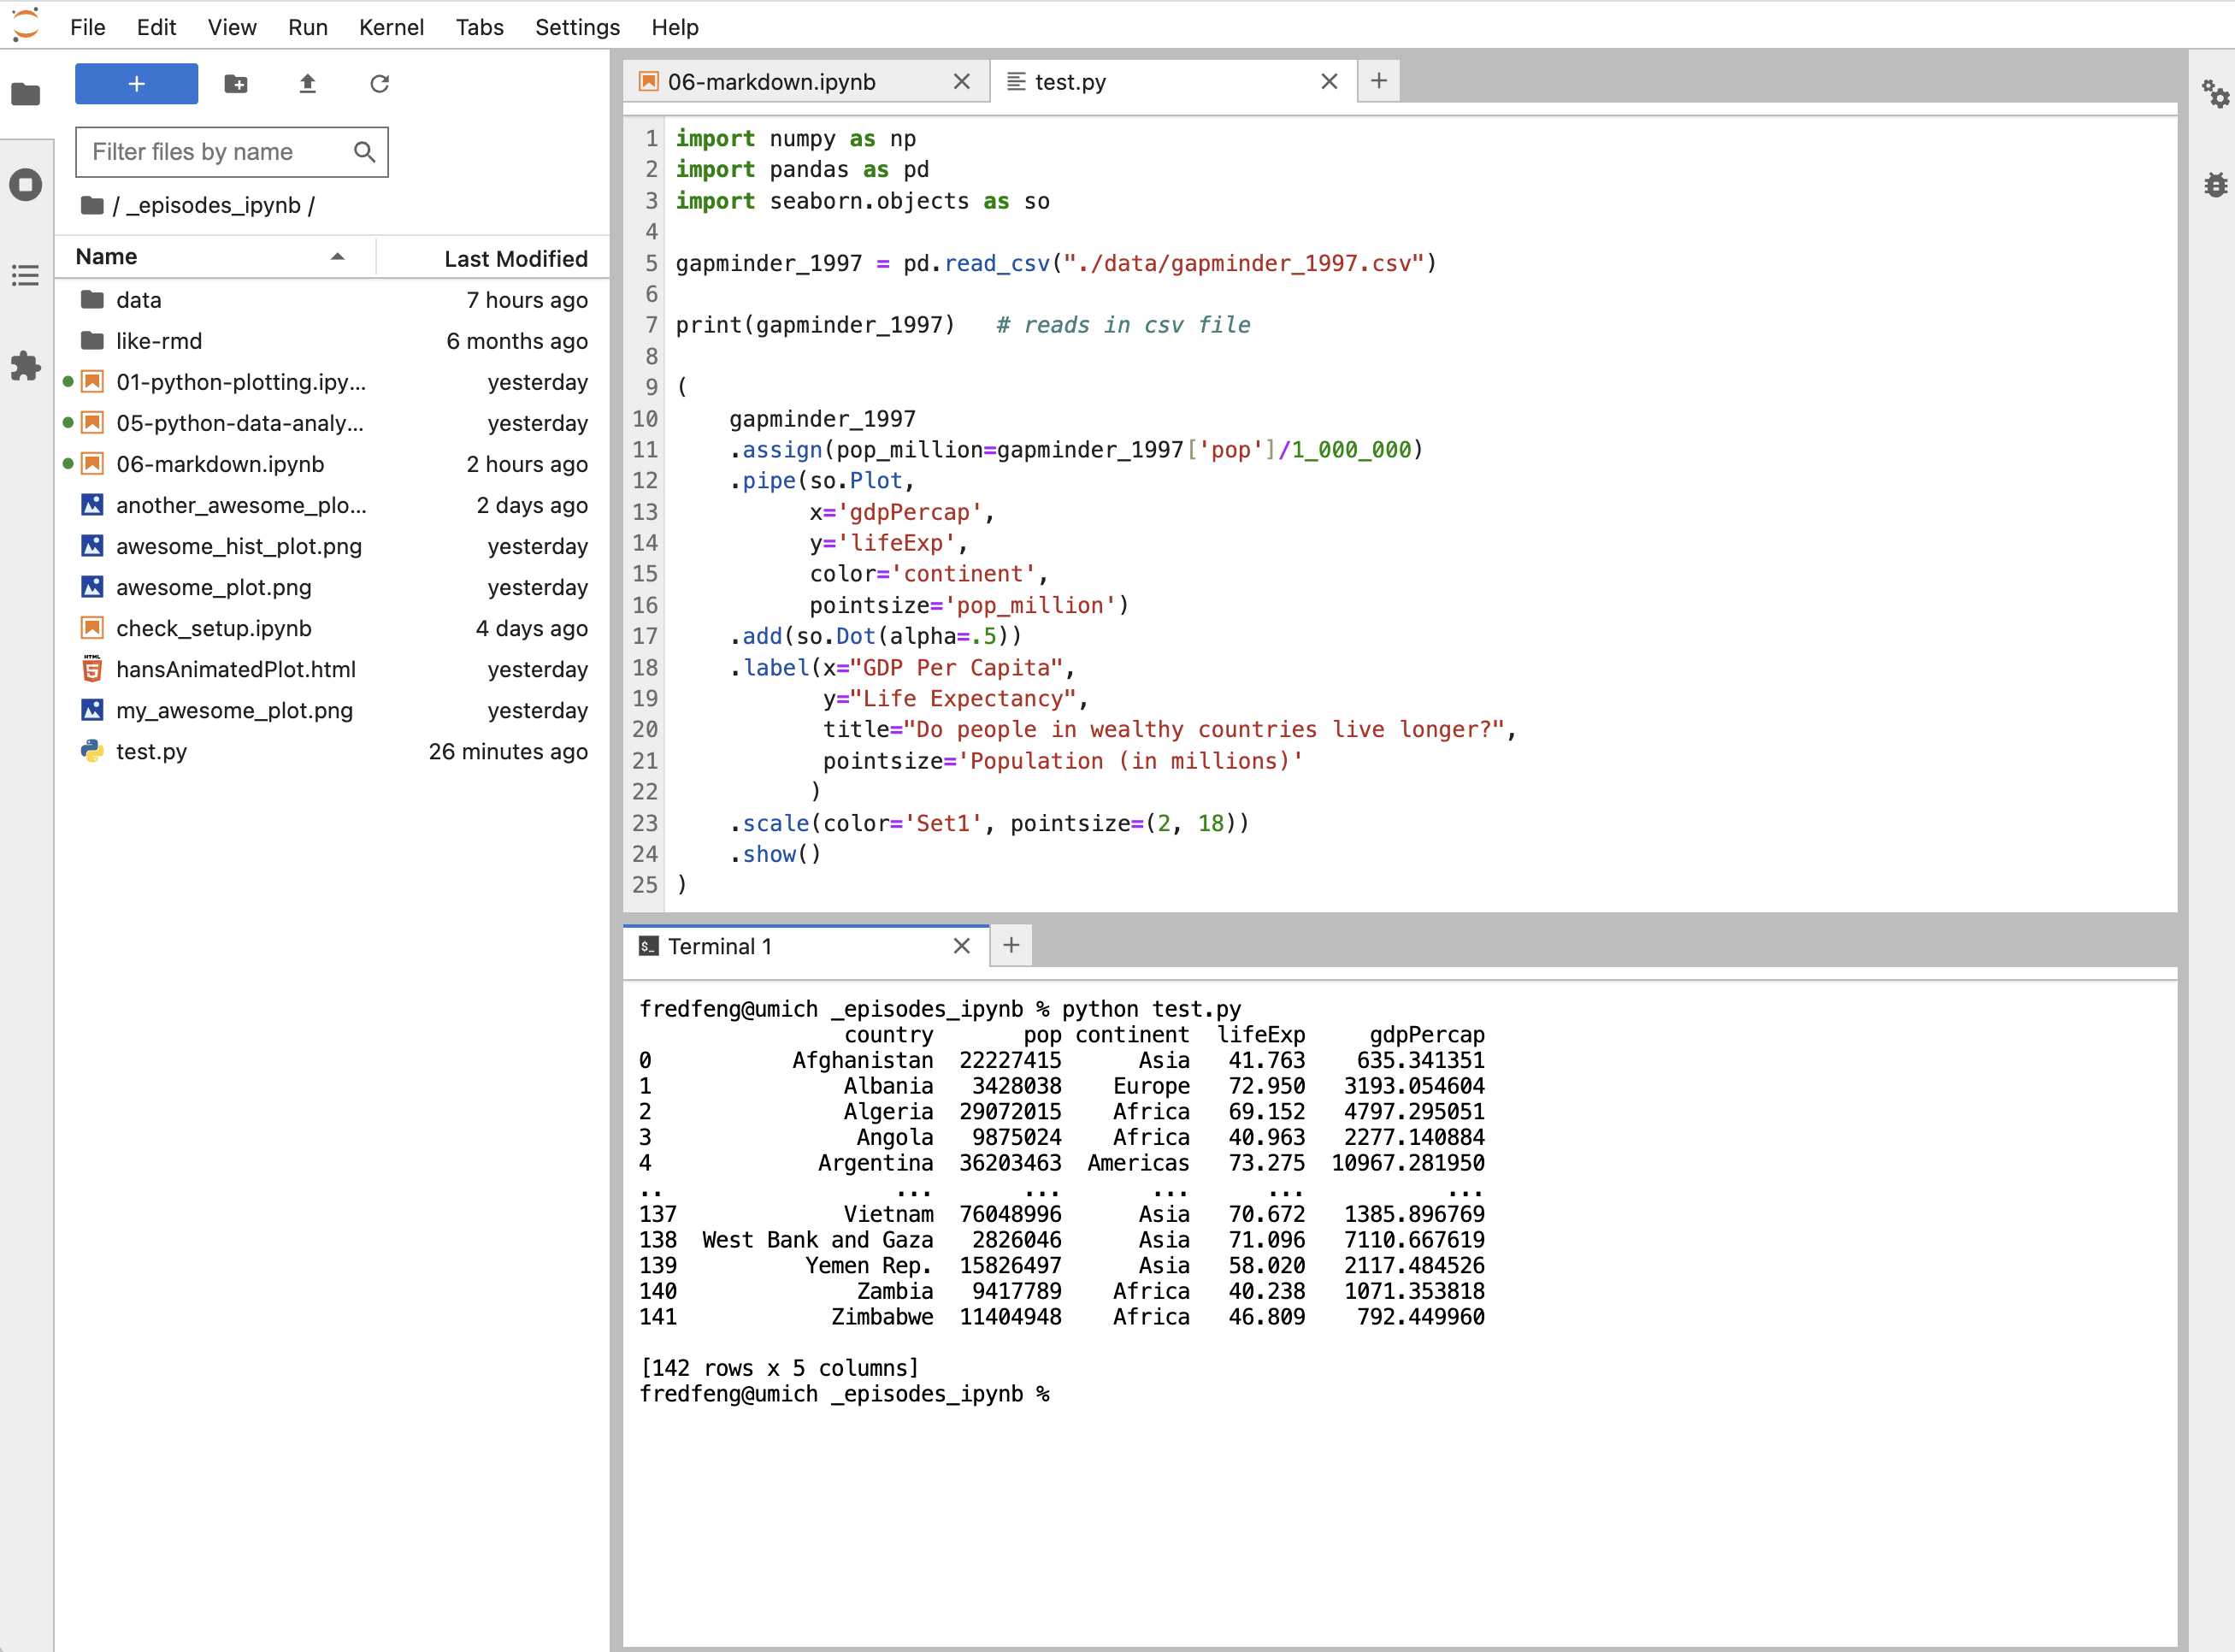Open the Settings menu
Viewport: 2235px width, 1652px height.
577,27
